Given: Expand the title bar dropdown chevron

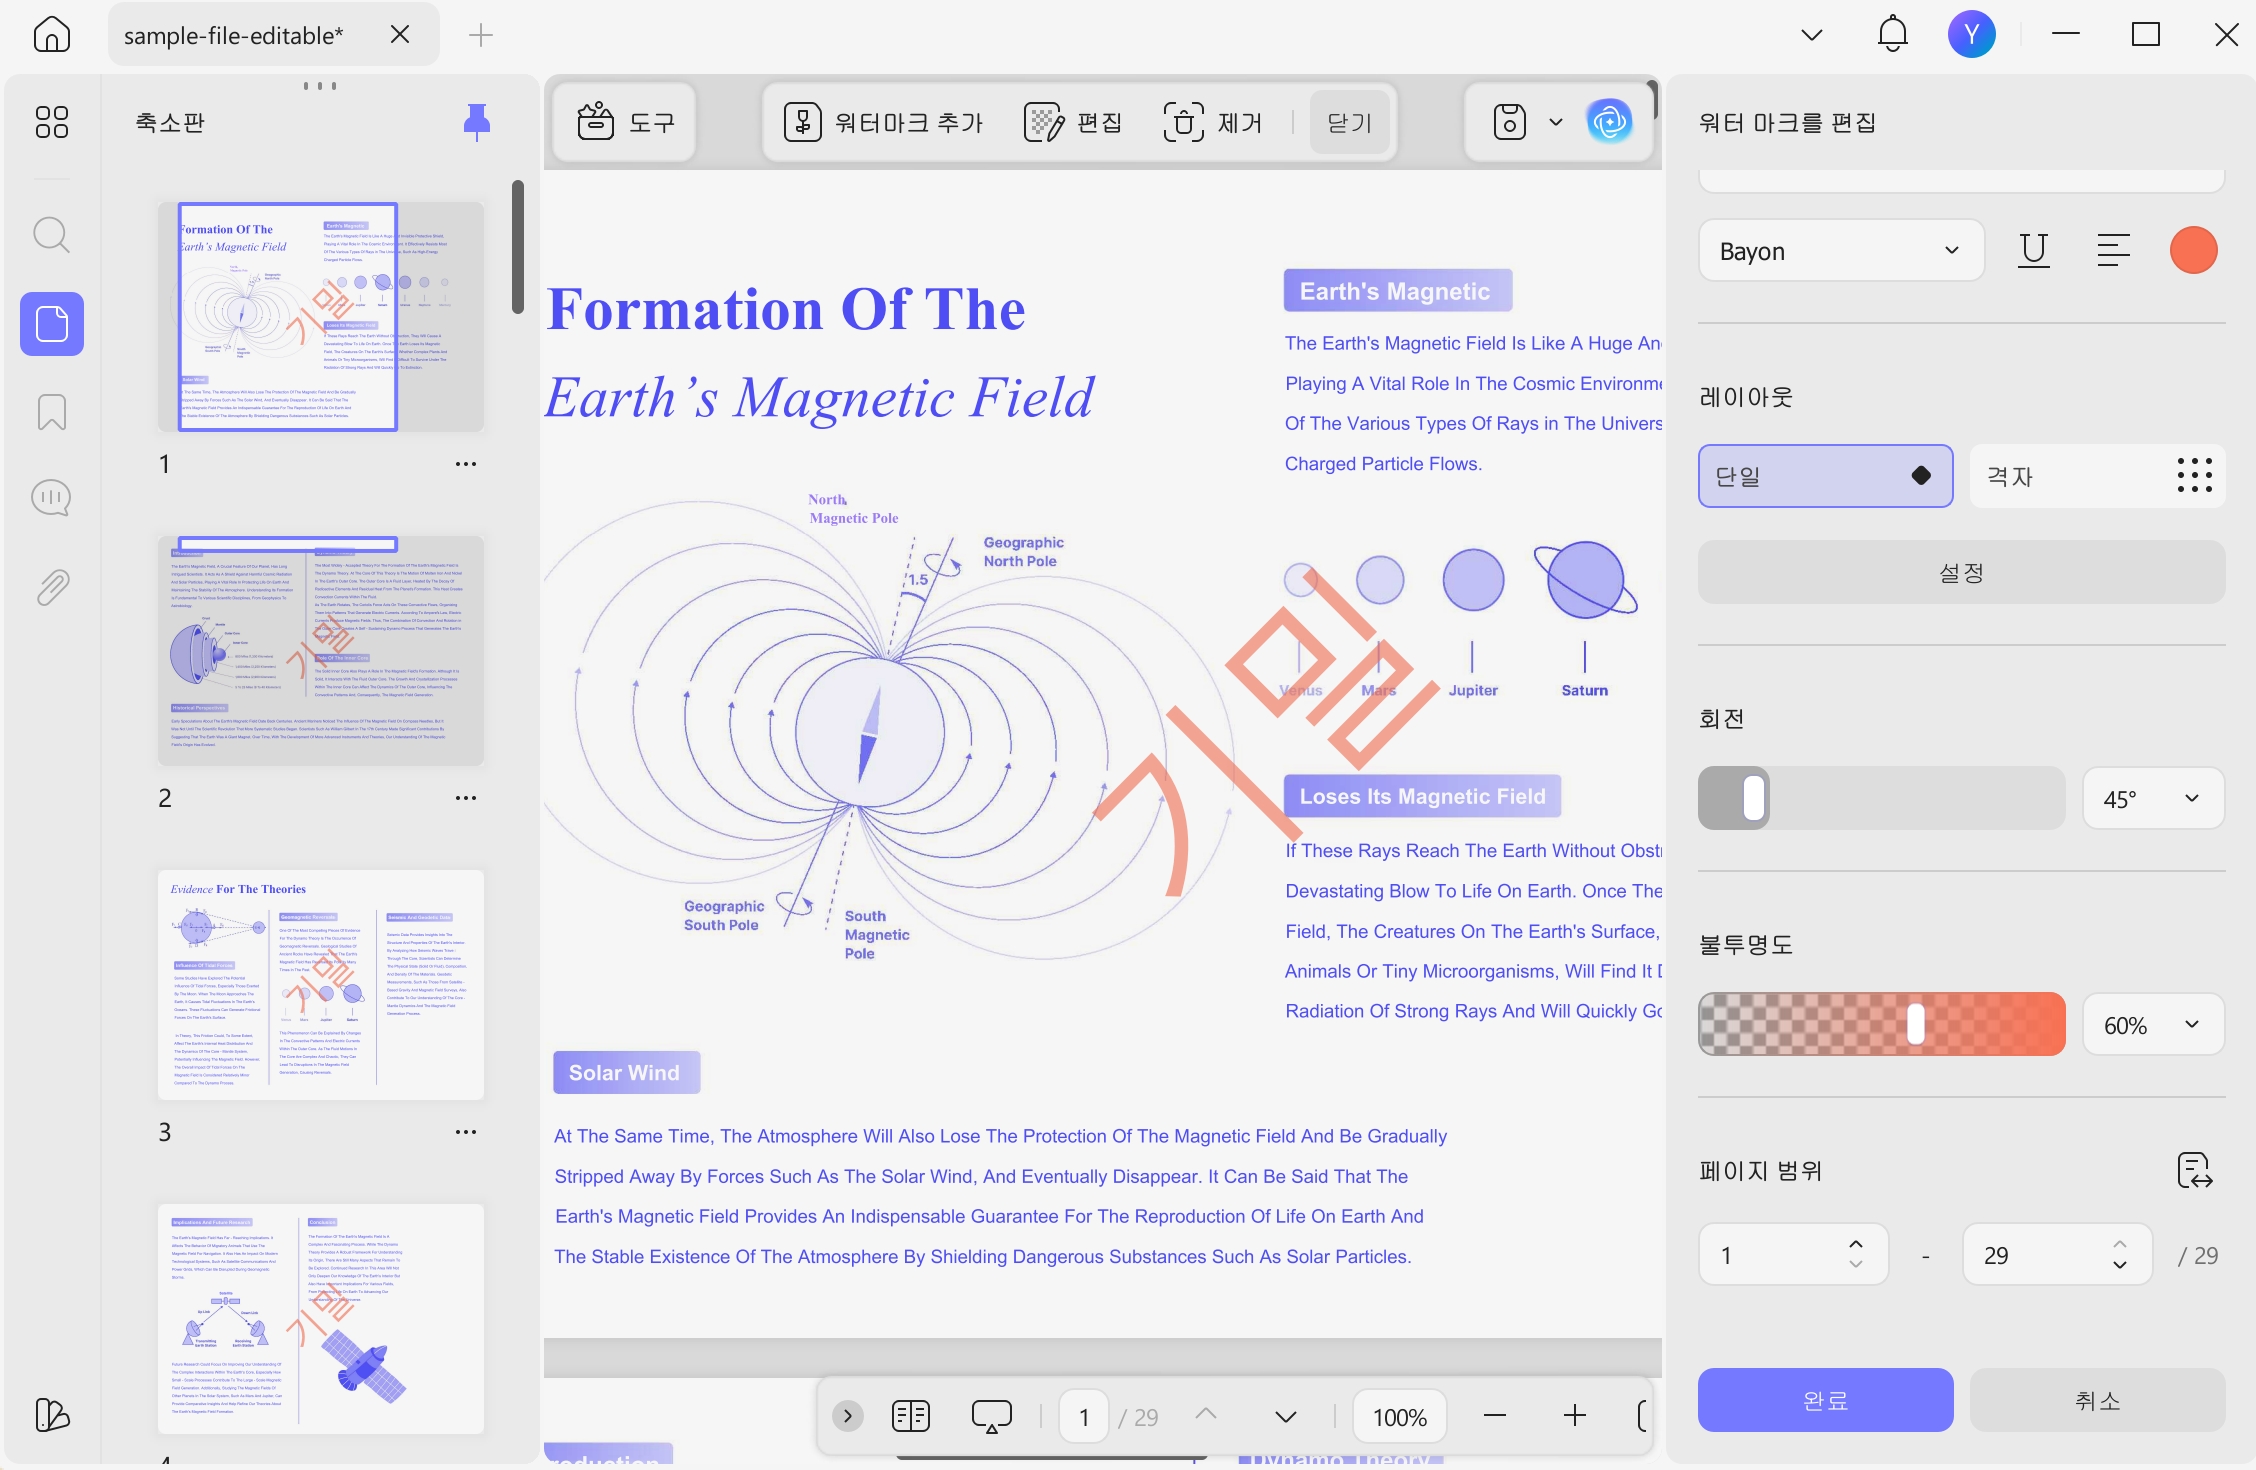Looking at the screenshot, I should [x=1812, y=35].
